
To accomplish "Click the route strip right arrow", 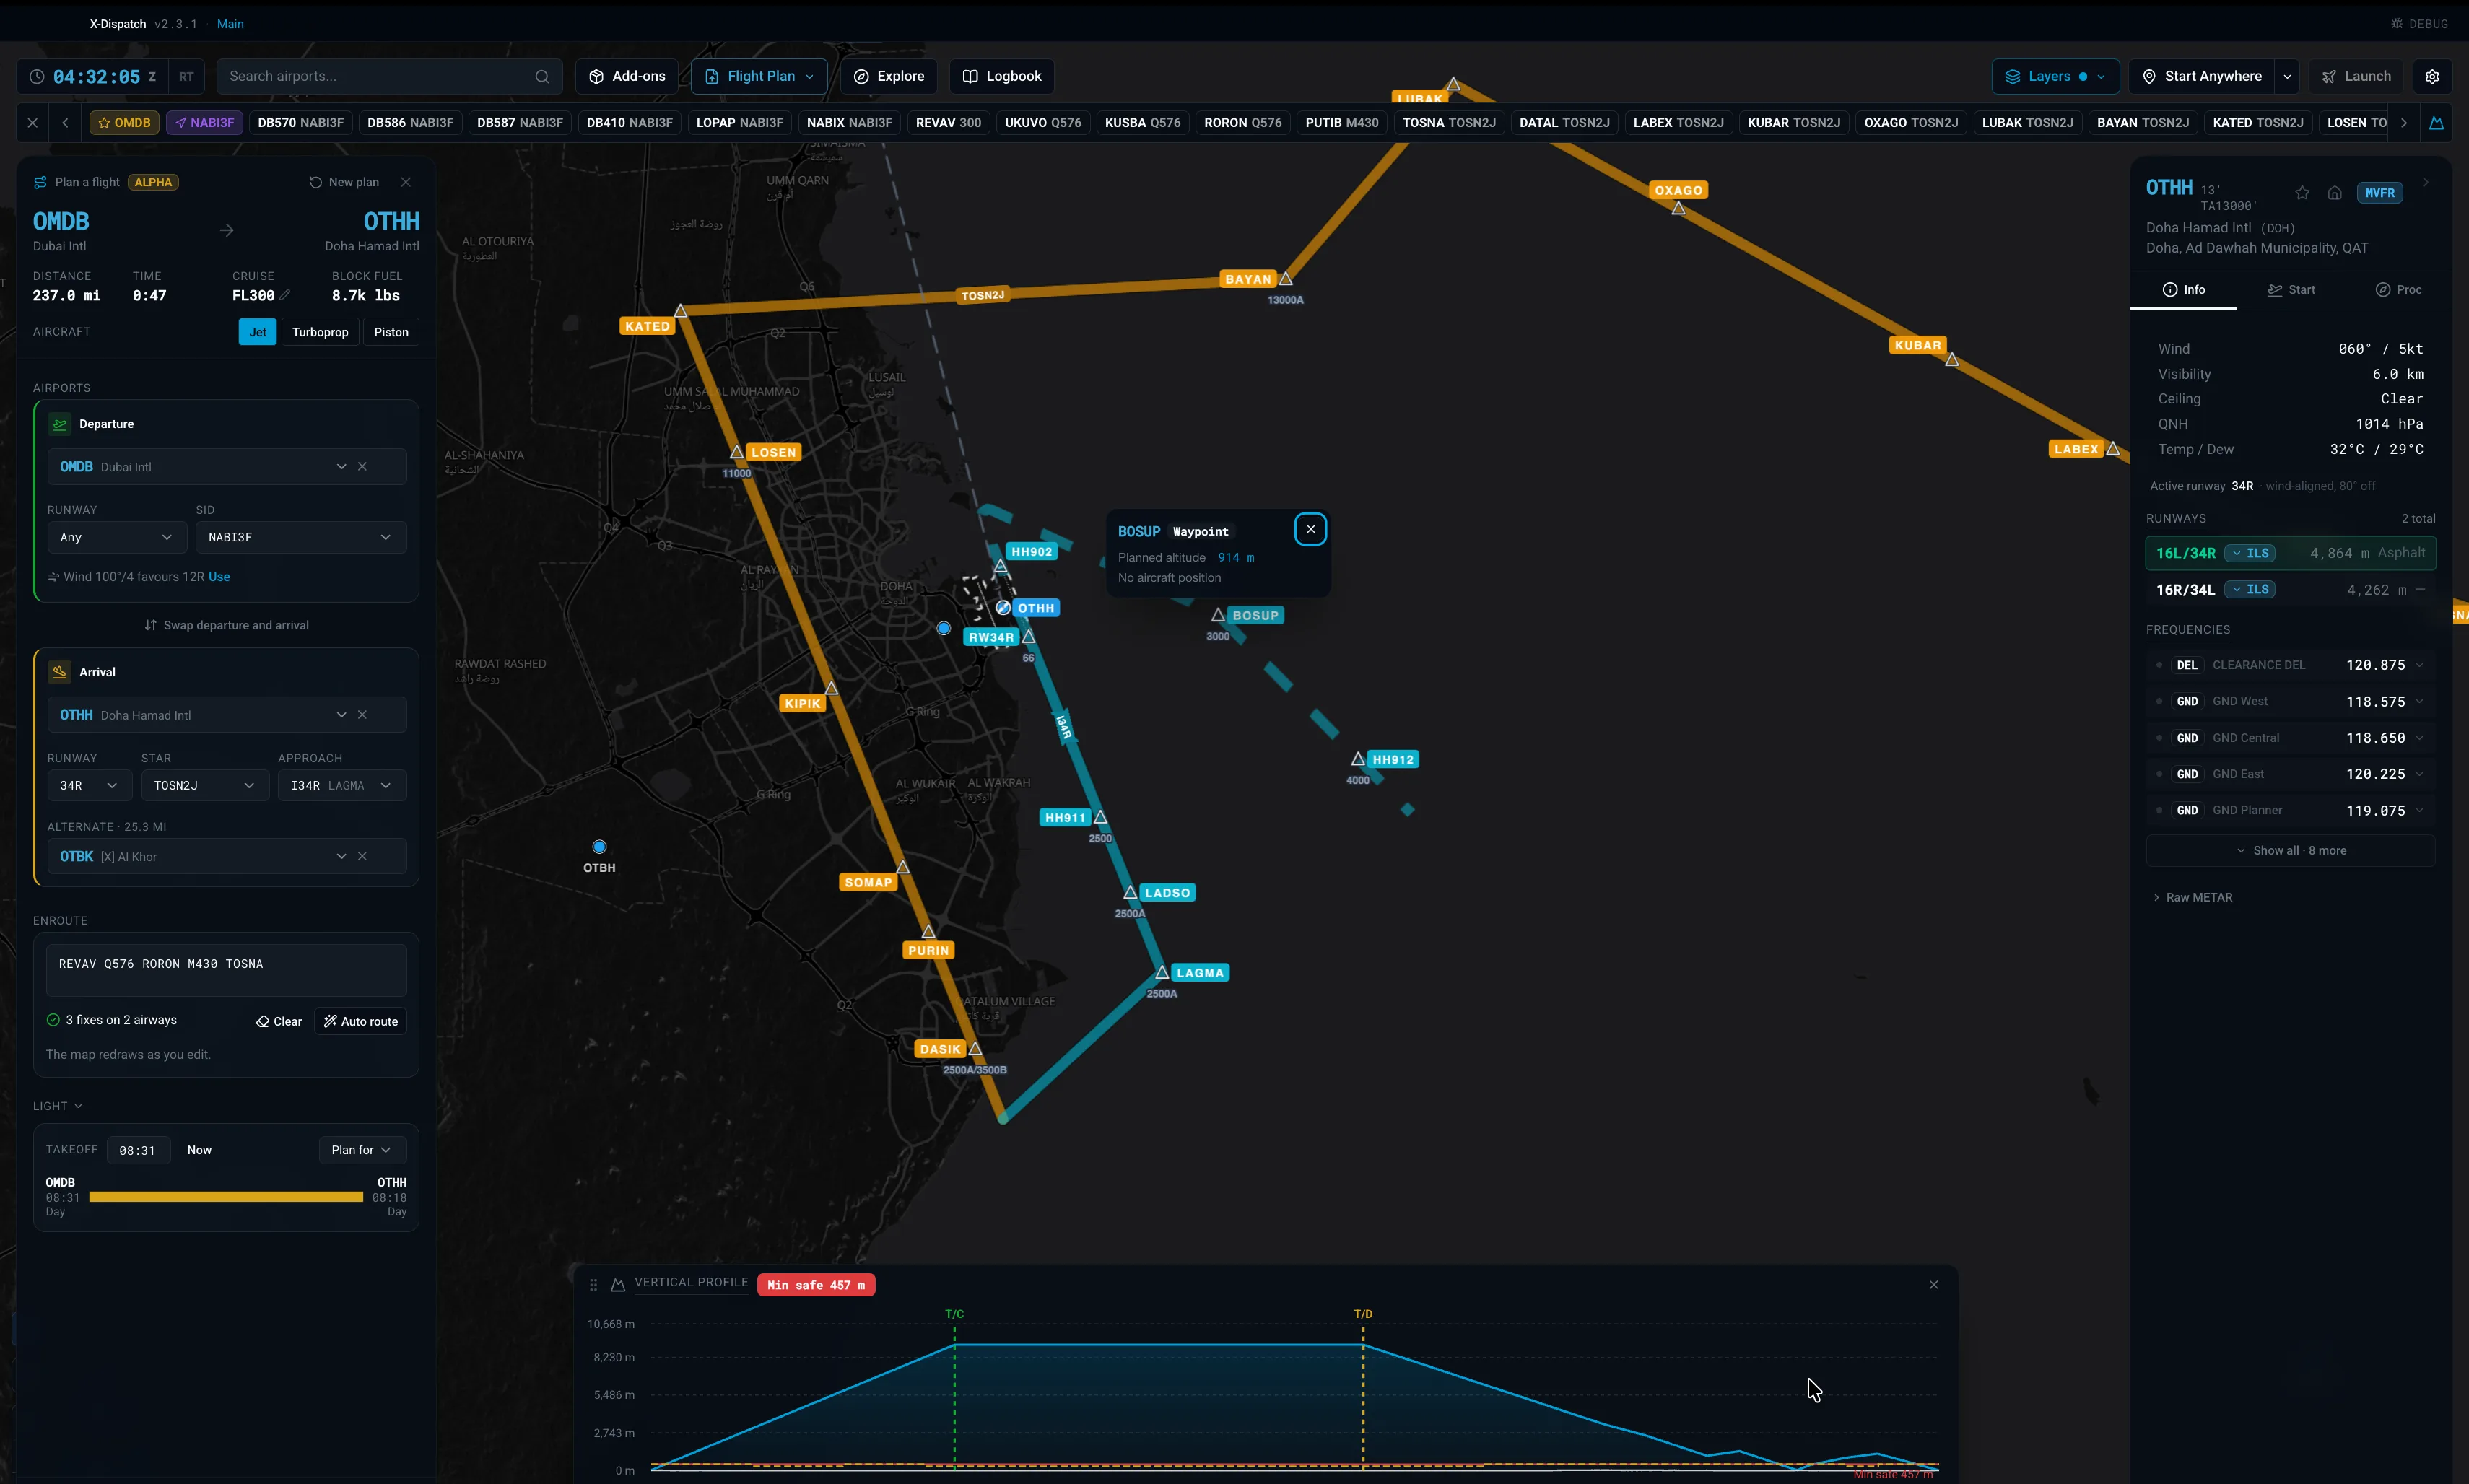I will [2404, 123].
